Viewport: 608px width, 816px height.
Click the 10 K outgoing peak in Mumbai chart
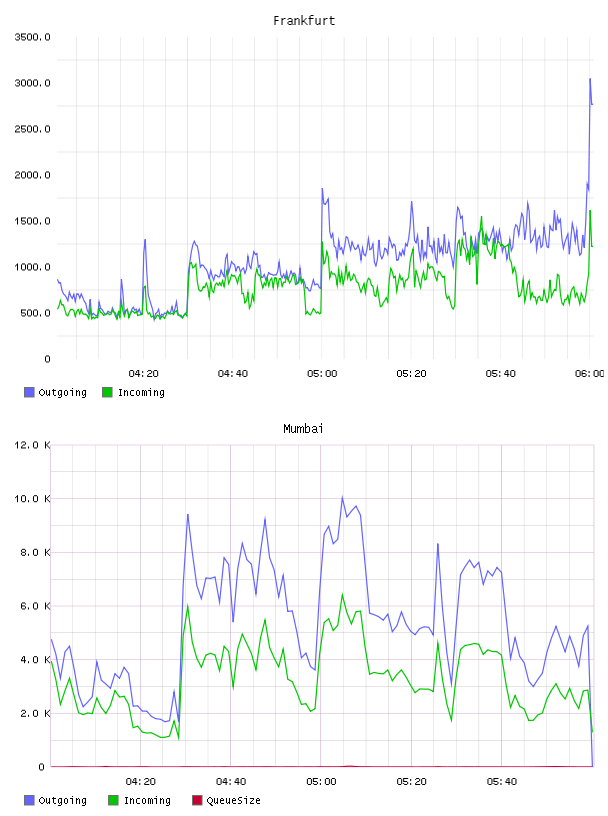pyautogui.click(x=342, y=497)
